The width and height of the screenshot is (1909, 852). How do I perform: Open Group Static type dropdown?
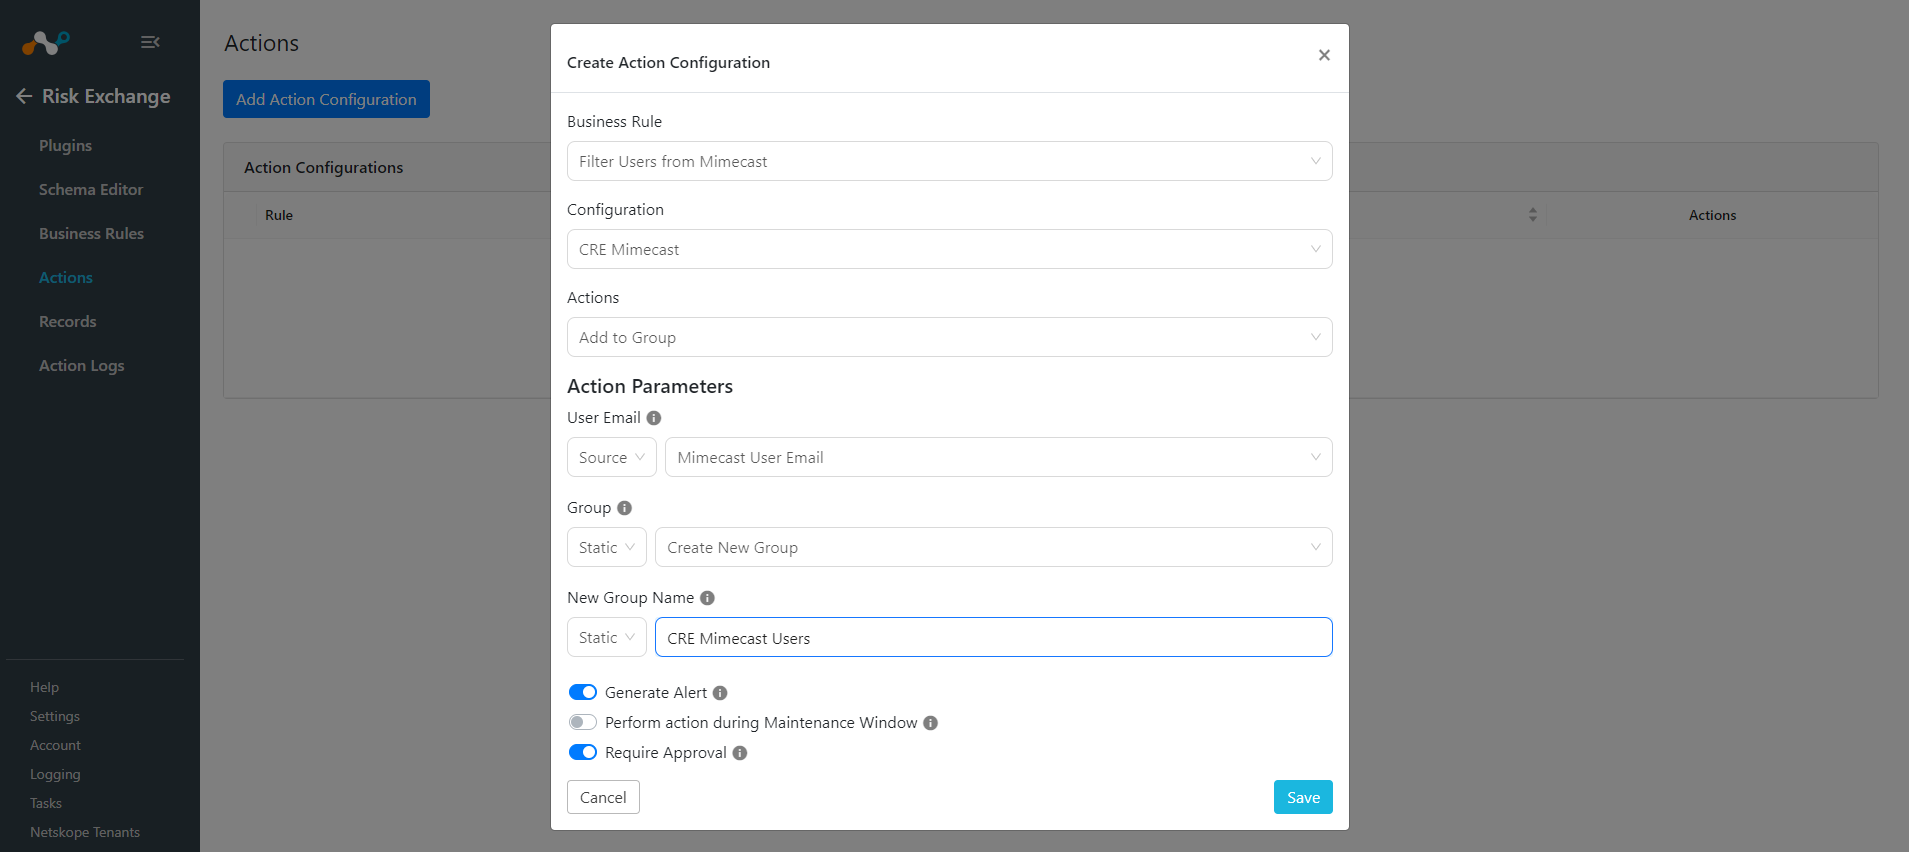[x=606, y=547]
